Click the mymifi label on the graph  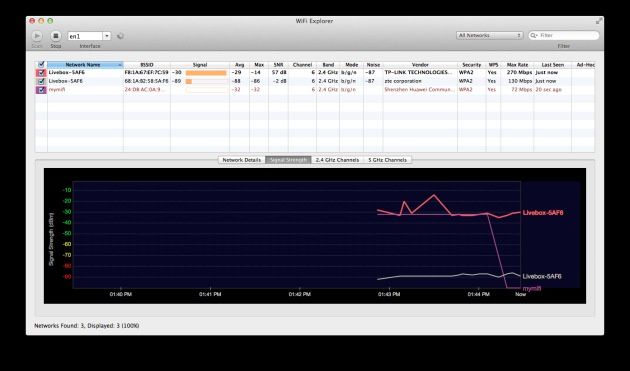(532, 289)
